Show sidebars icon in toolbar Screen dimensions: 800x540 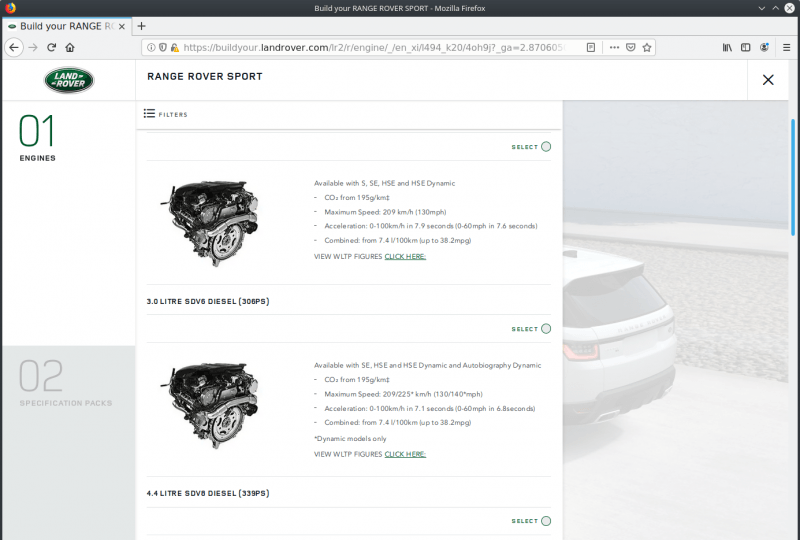coord(745,47)
